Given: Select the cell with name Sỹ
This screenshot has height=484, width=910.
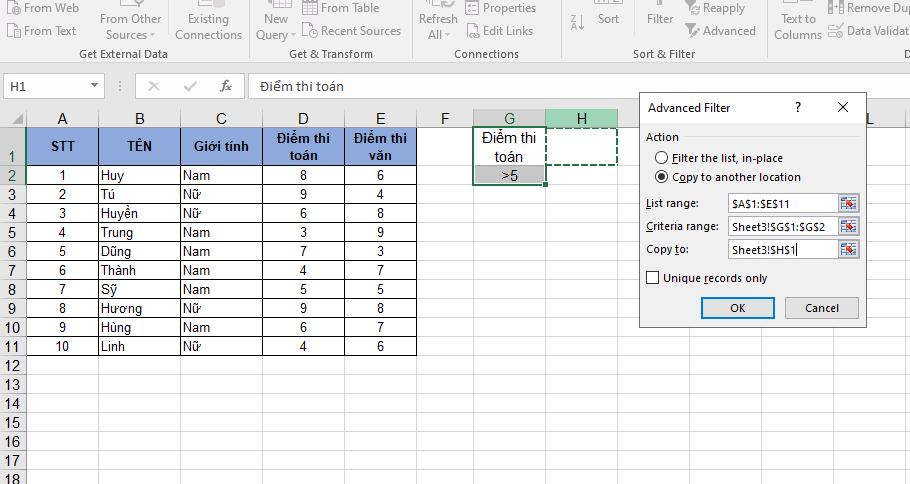Looking at the screenshot, I should pos(139,290).
